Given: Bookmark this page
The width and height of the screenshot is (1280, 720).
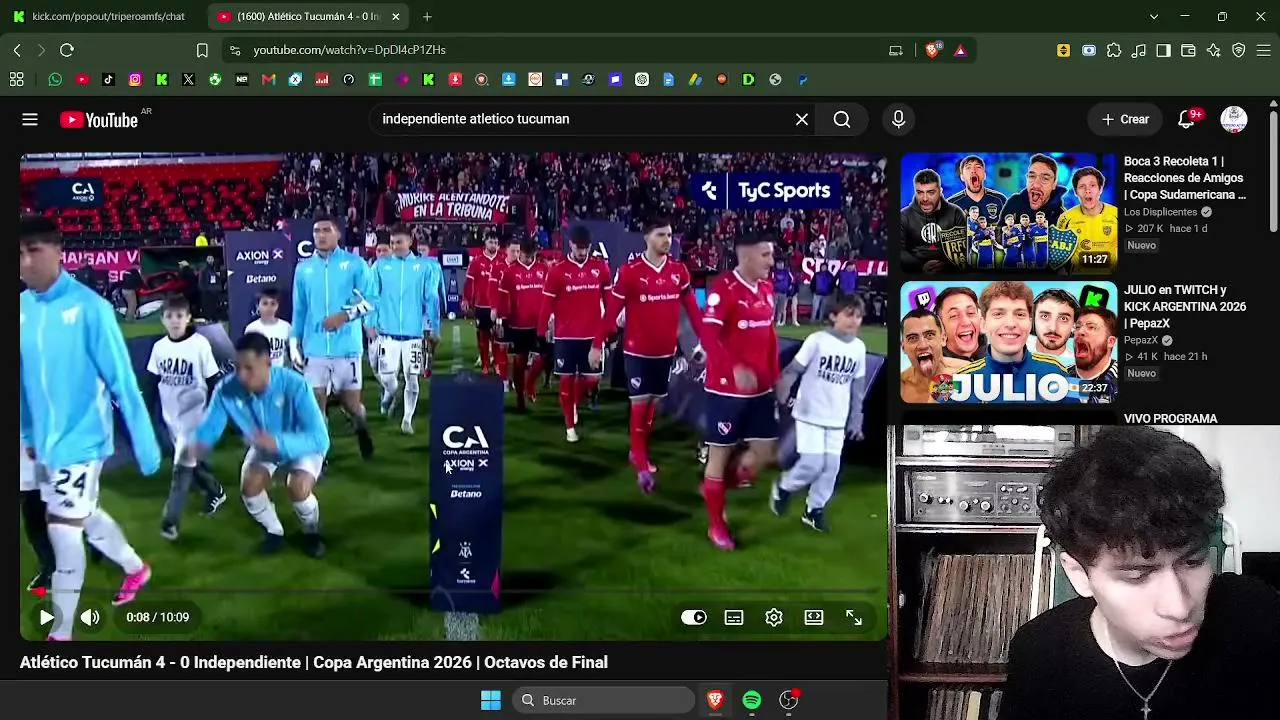Looking at the screenshot, I should (x=202, y=50).
